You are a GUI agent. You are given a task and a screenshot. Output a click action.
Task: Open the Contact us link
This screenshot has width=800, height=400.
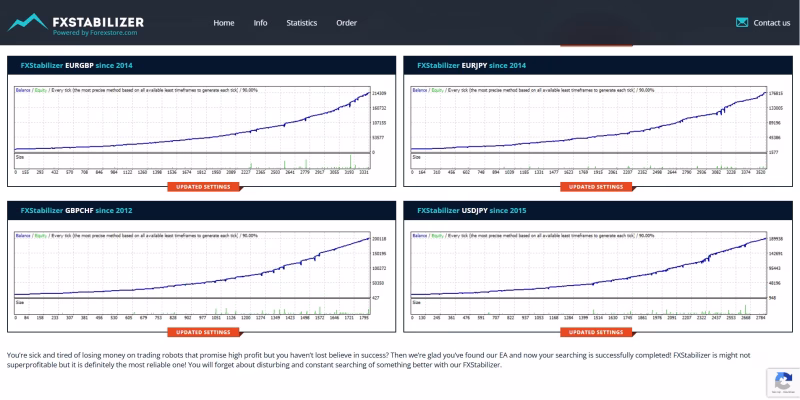(x=771, y=23)
